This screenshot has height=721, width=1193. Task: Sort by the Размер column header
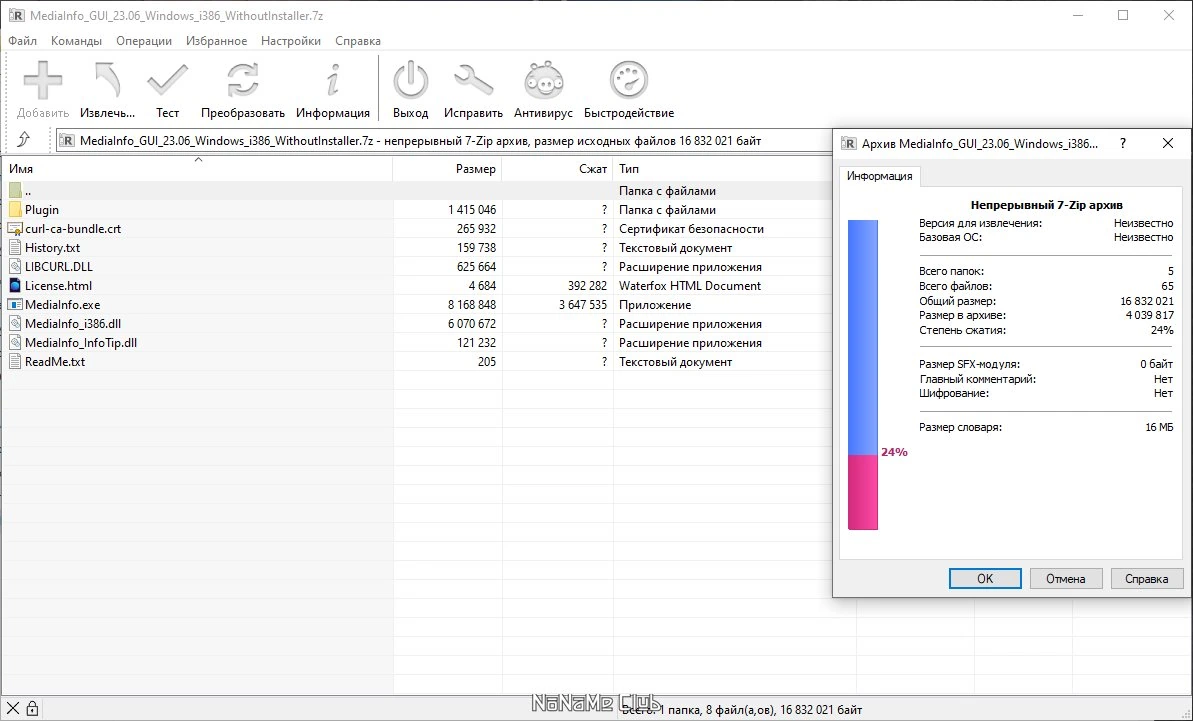447,169
